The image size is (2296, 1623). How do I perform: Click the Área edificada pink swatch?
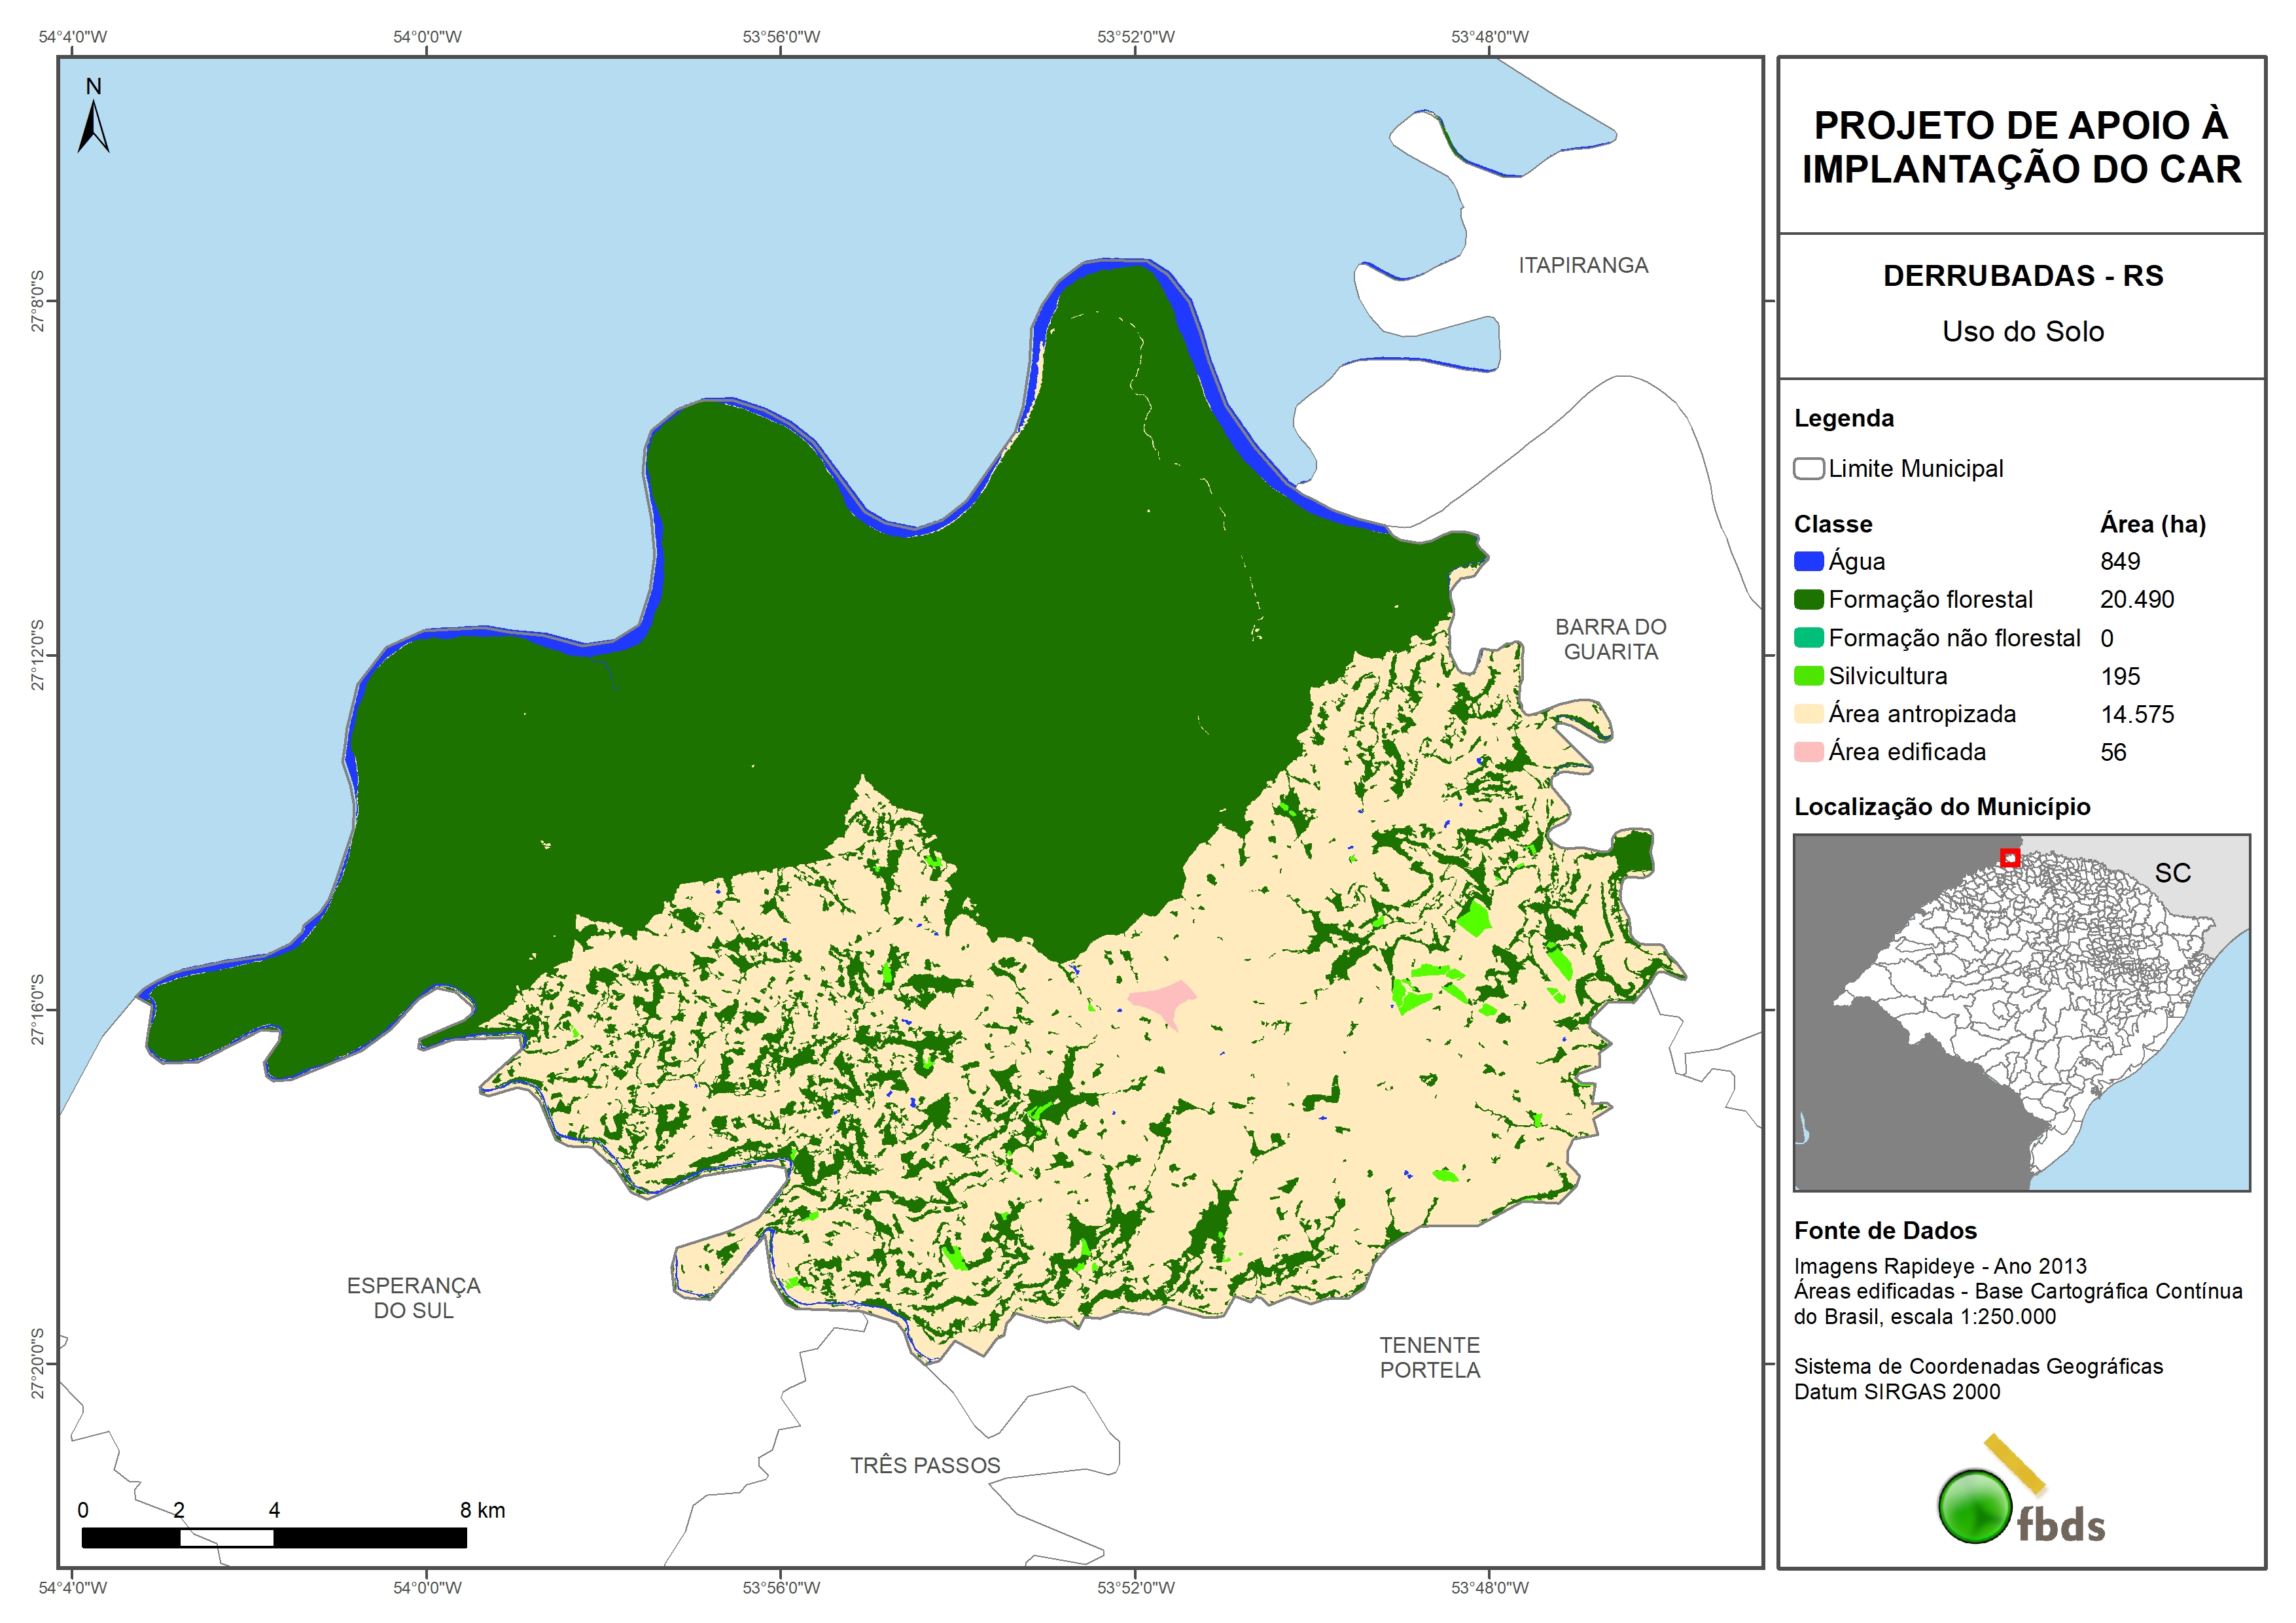pos(1808,752)
